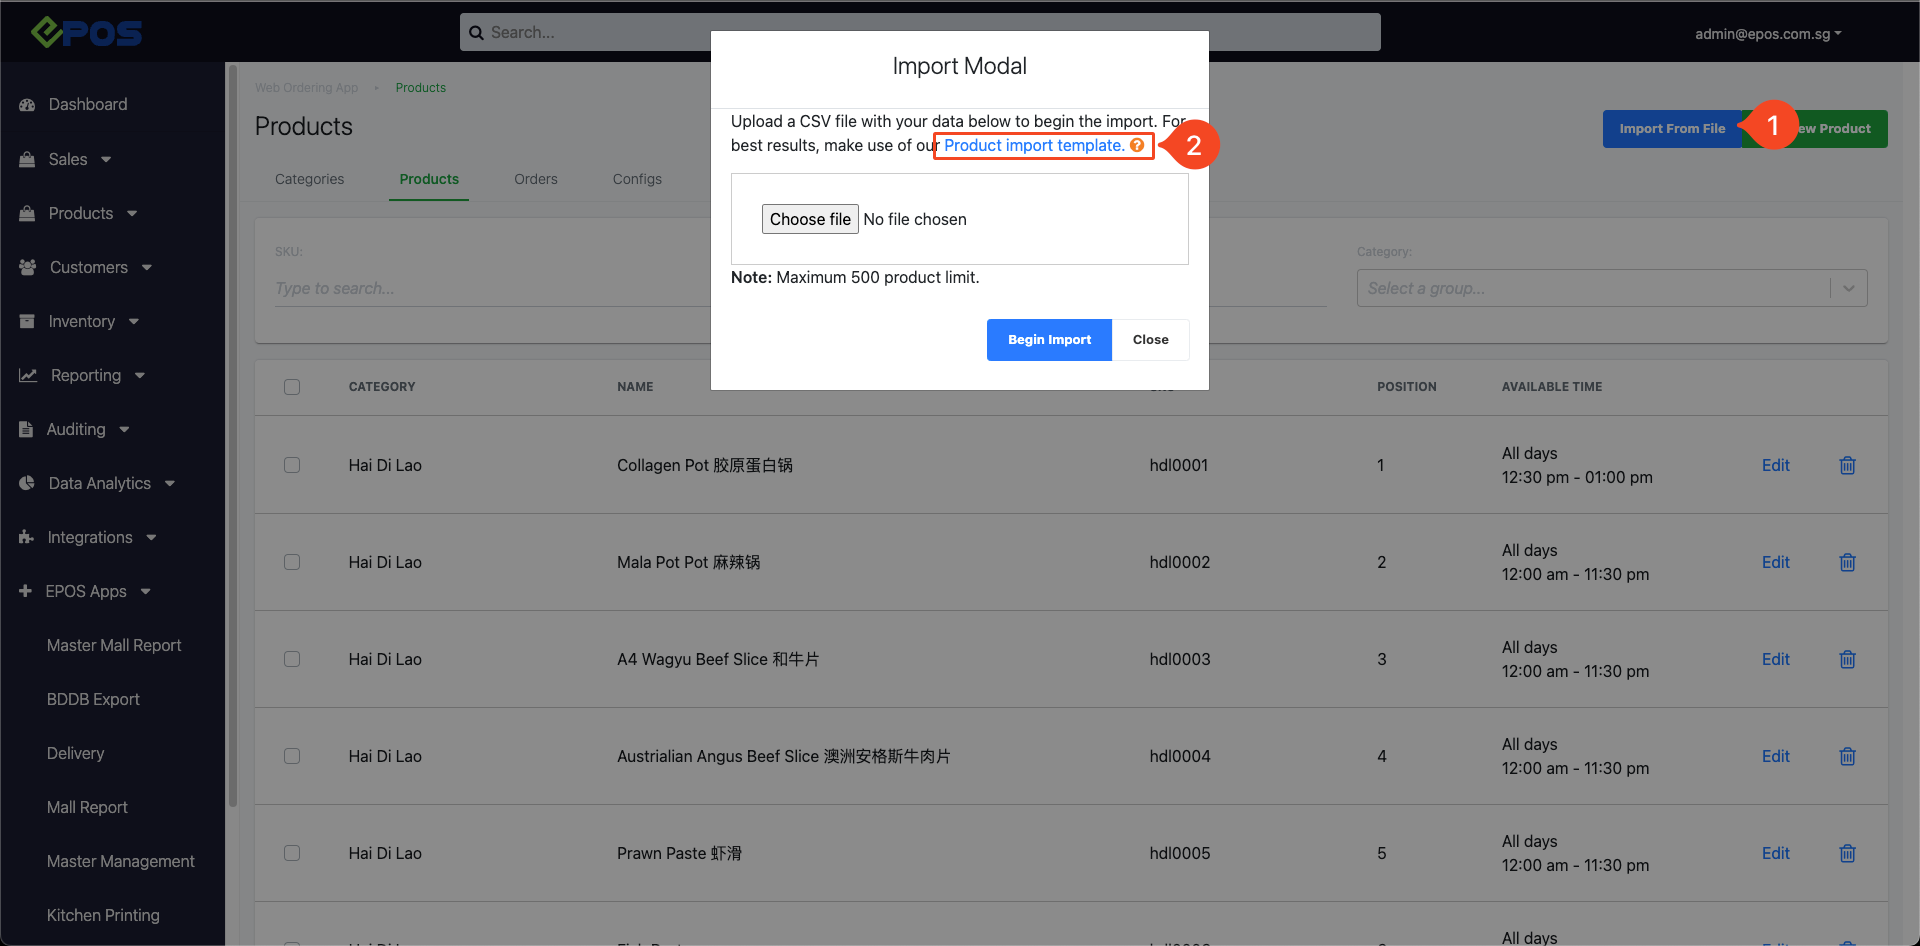The image size is (1920, 946).
Task: Open Kitchen Printing in the sidebar
Action: 103,915
